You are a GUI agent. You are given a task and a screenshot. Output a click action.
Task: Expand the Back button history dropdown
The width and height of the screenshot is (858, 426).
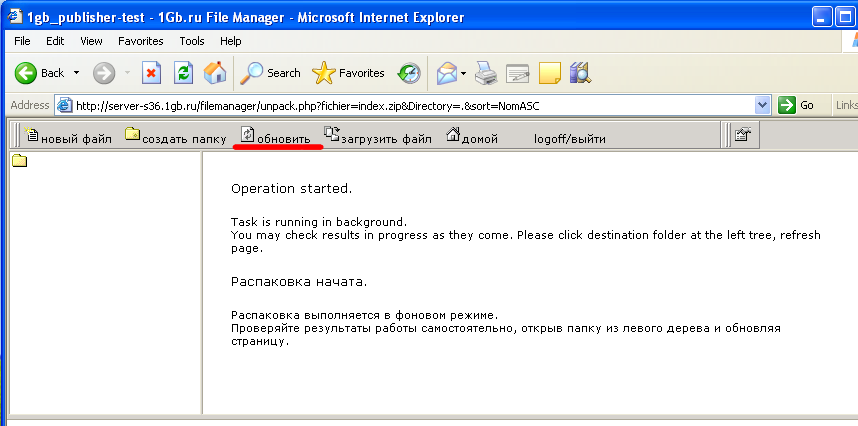76,73
